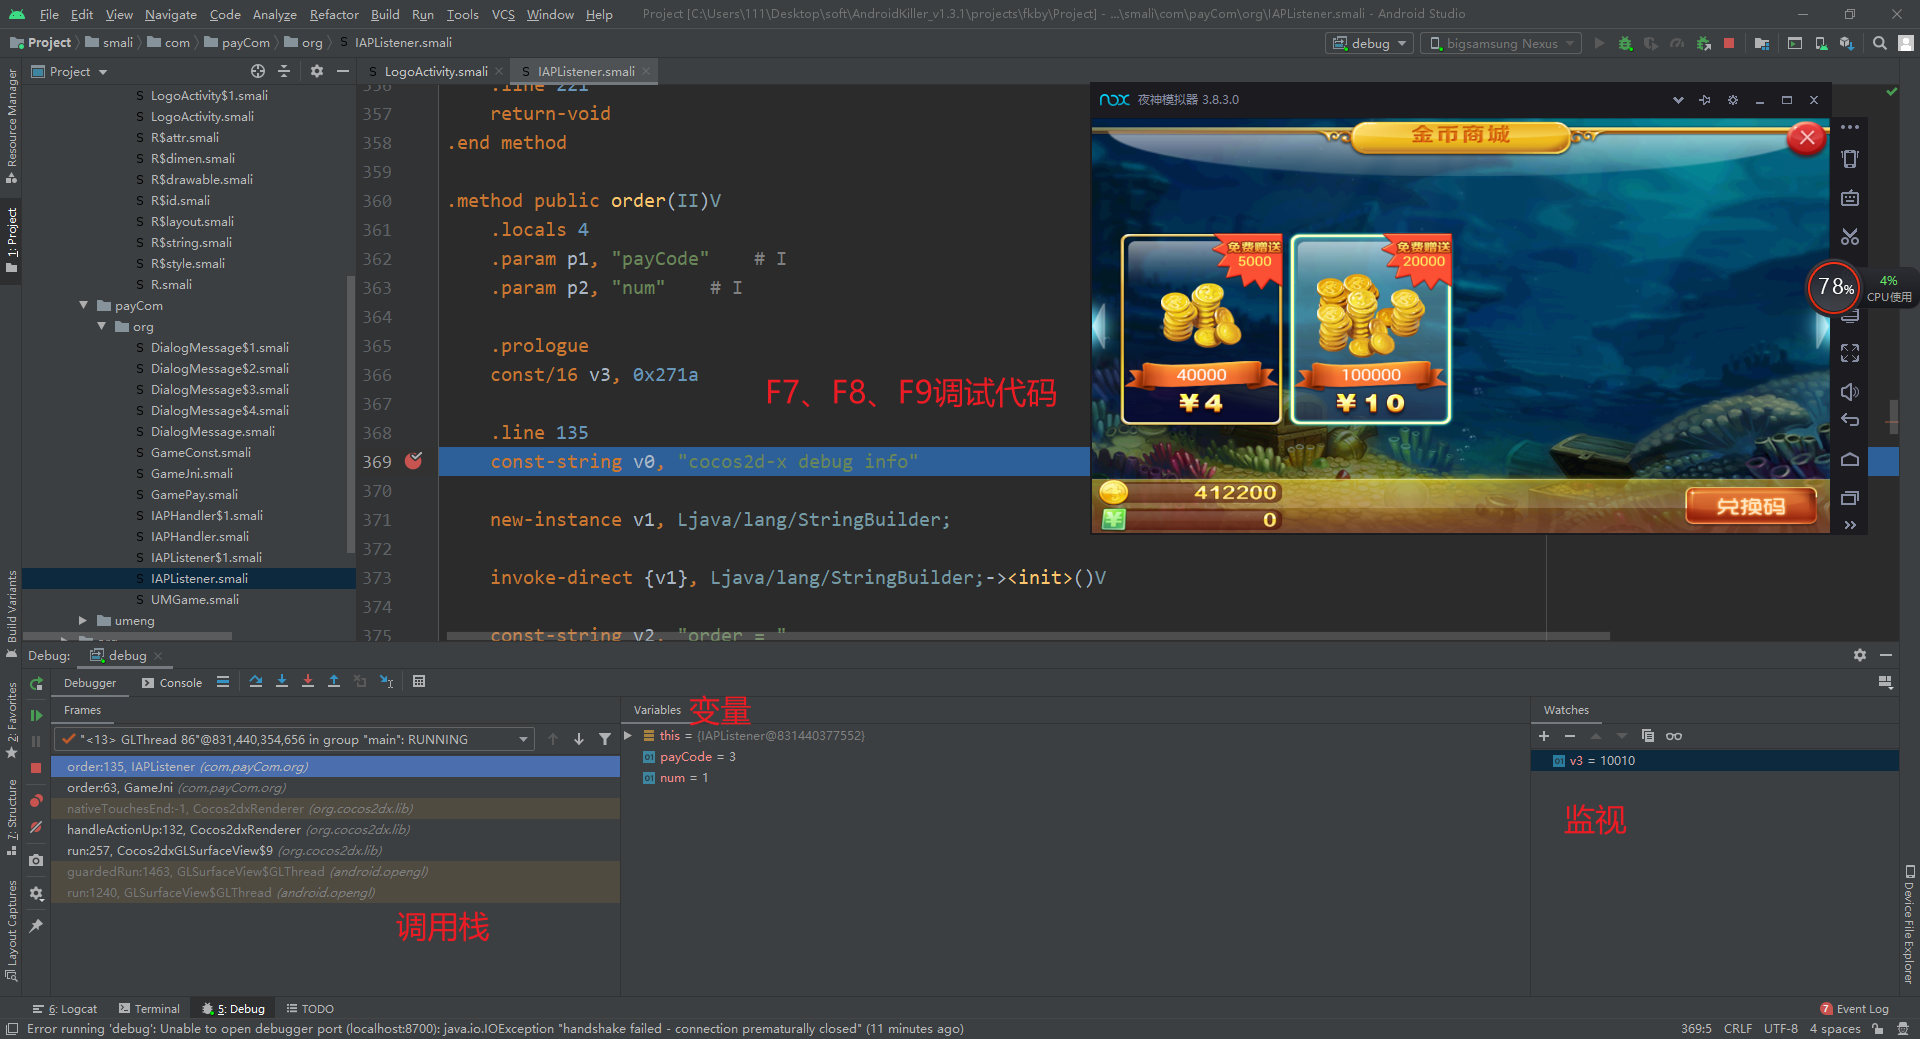
Task: Open the SDK Manager icon
Action: 1847,43
